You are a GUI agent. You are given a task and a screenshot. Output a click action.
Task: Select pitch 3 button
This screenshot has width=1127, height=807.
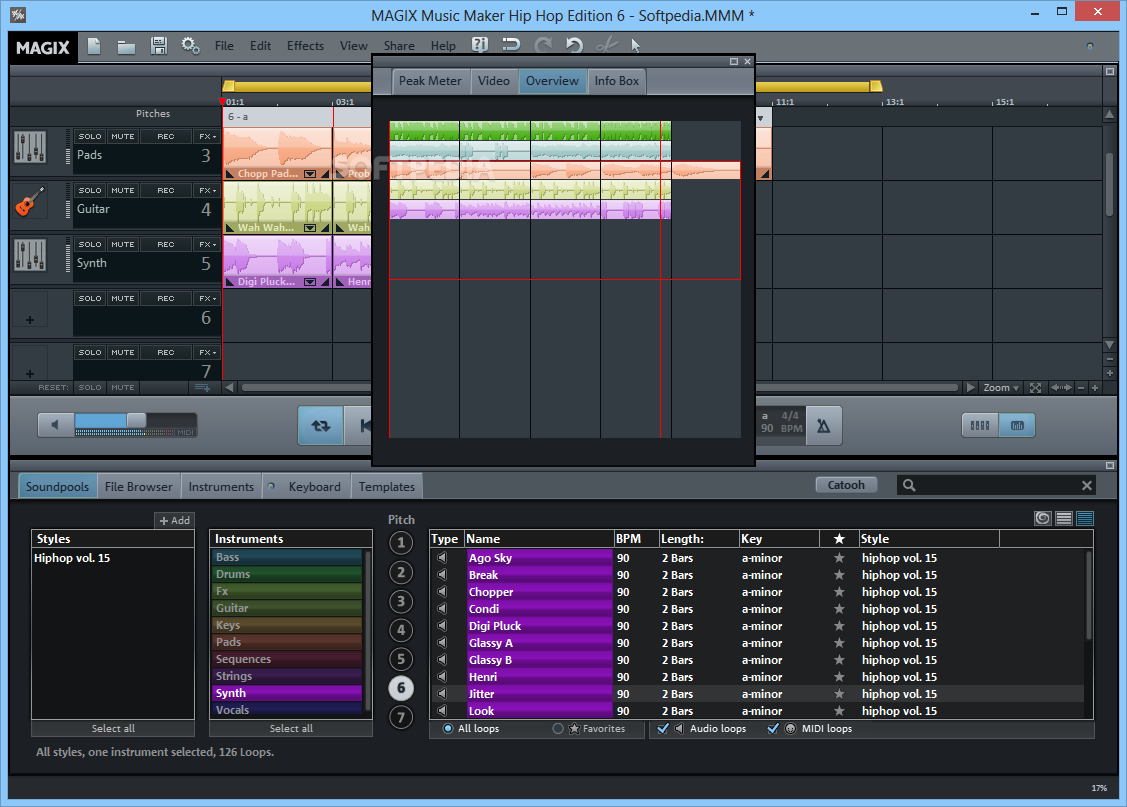(401, 601)
